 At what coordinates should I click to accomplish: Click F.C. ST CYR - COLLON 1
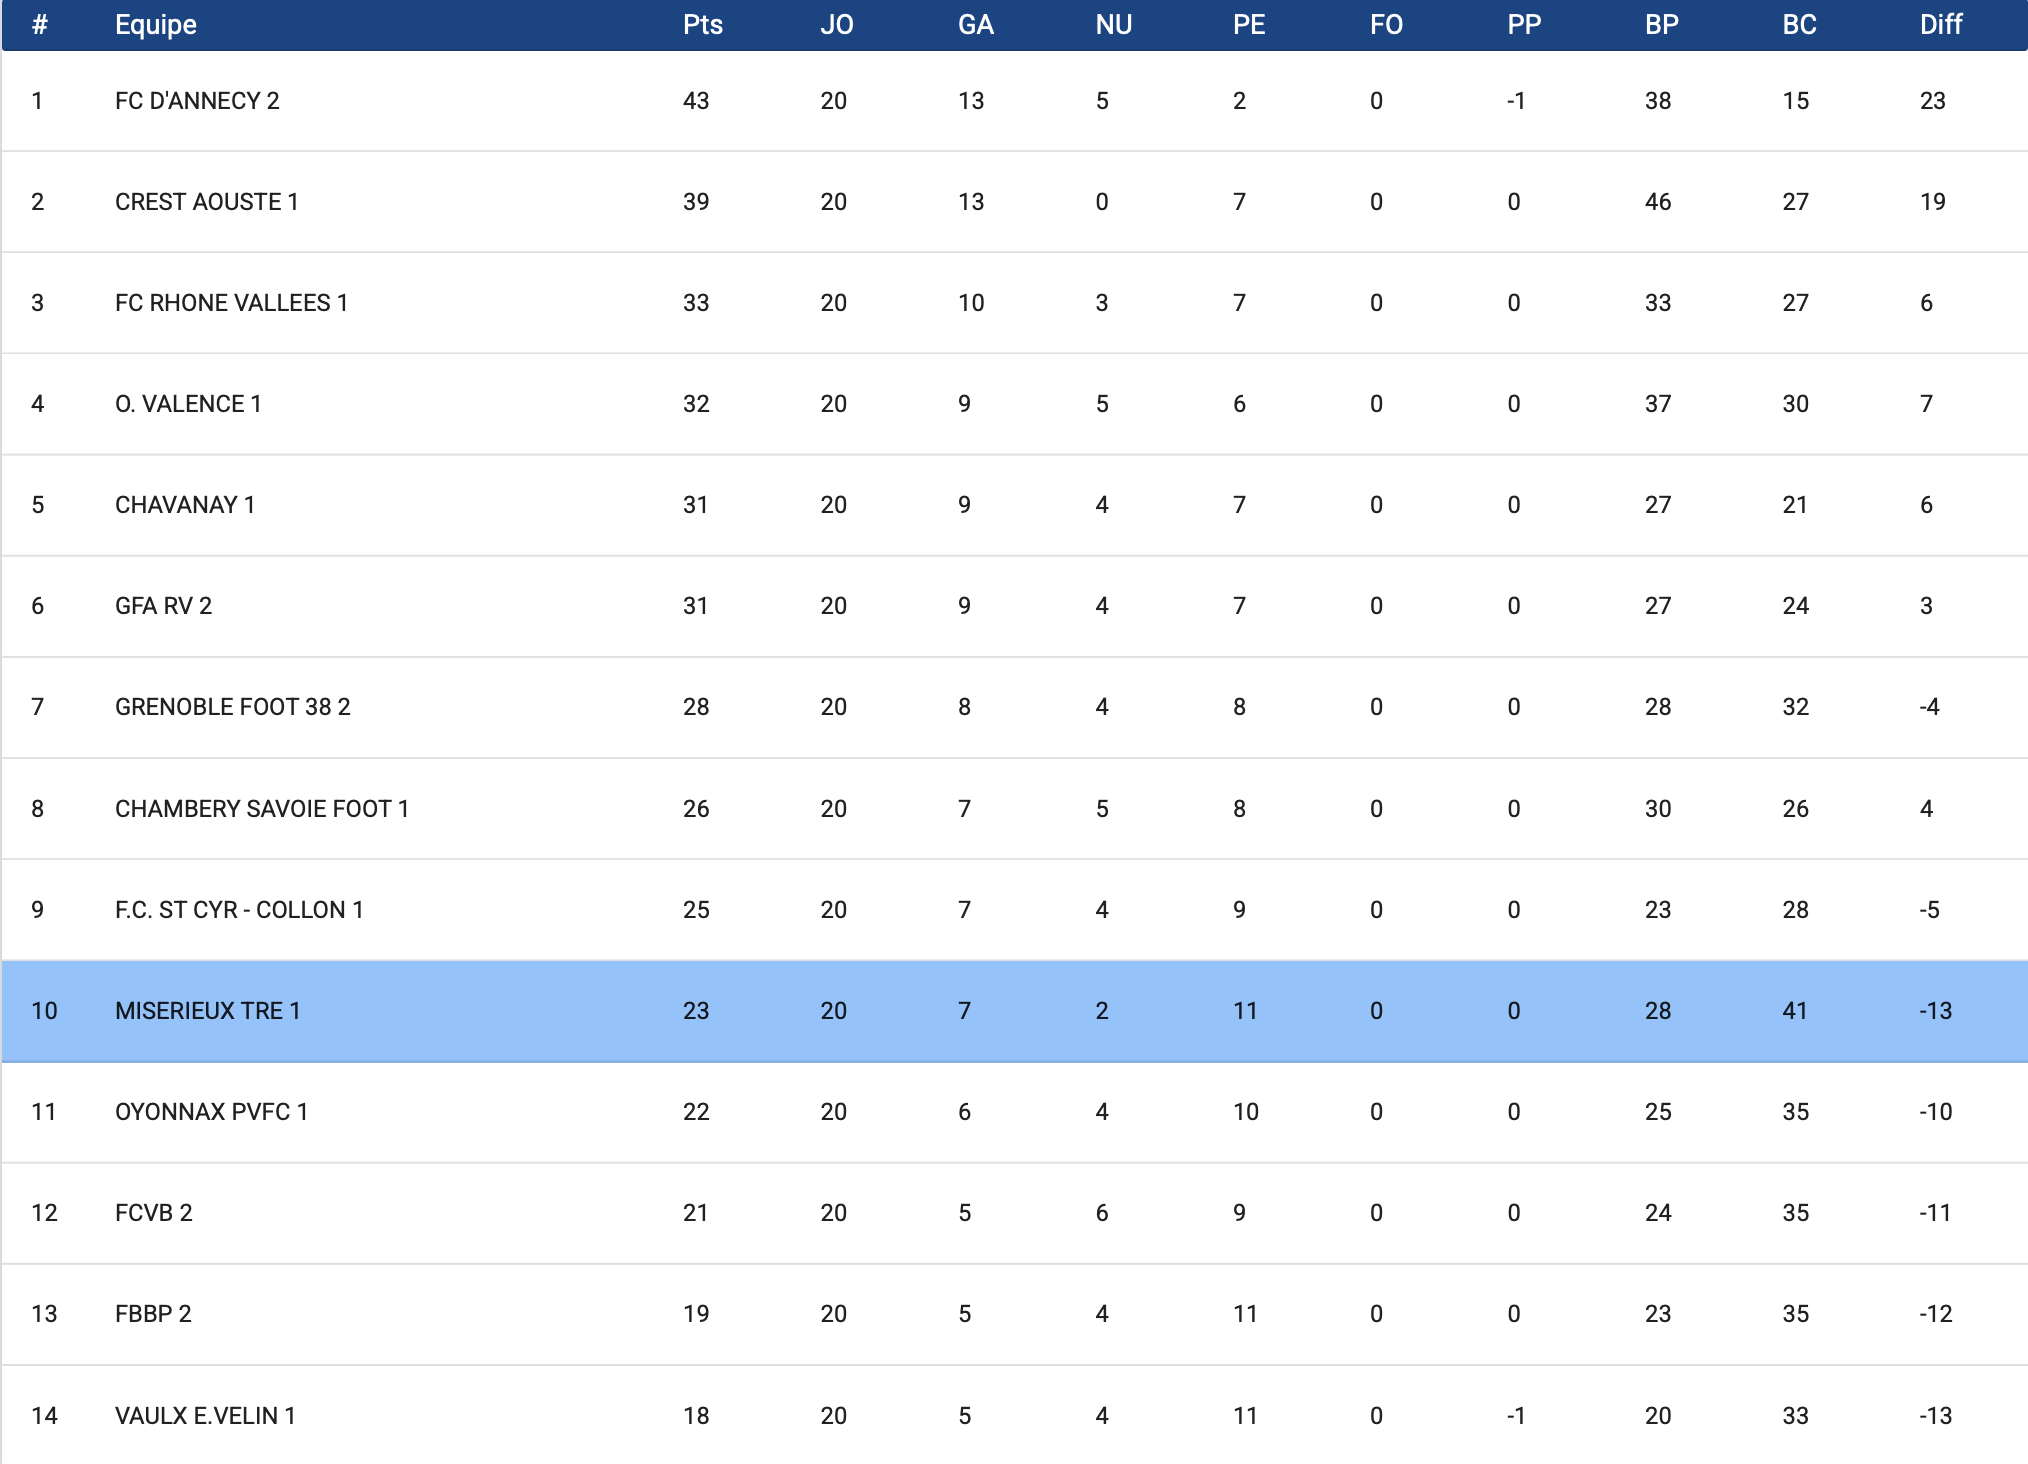(239, 910)
